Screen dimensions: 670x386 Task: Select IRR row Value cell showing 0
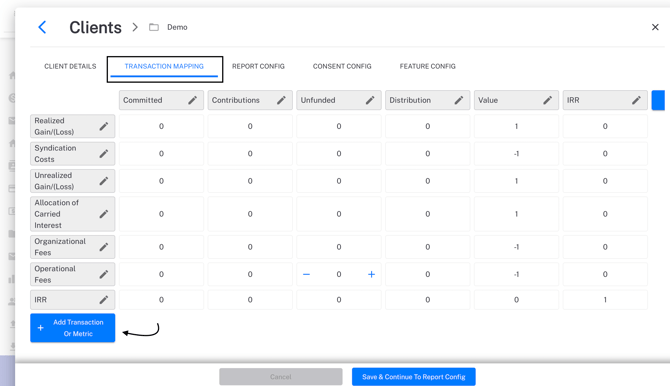[x=516, y=300]
